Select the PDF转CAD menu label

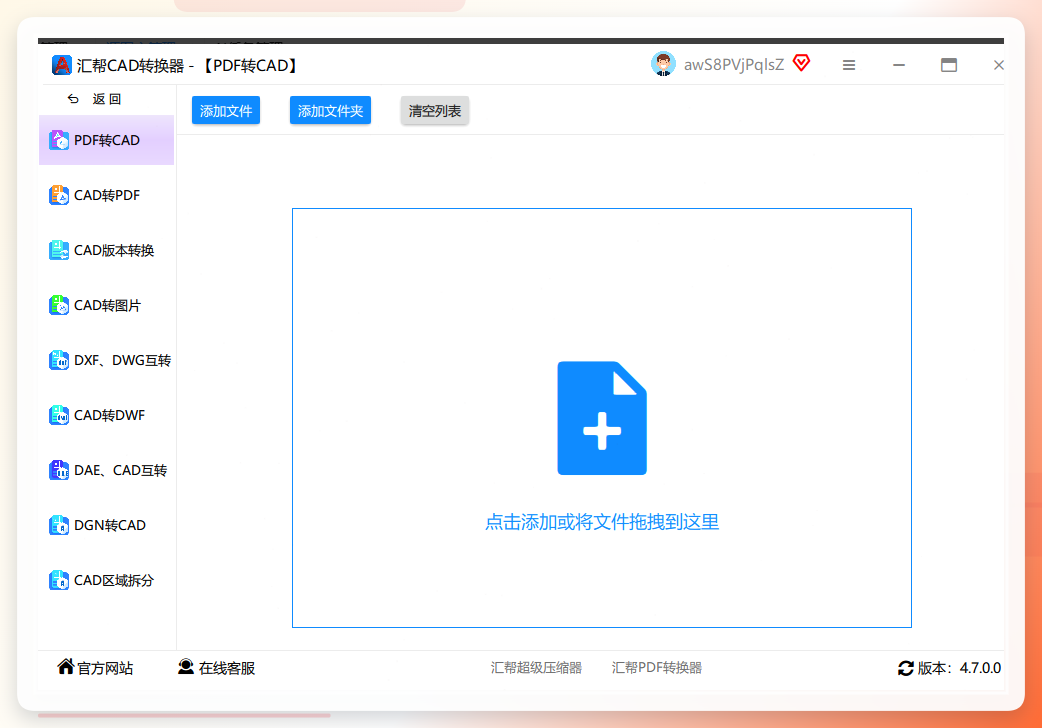click(107, 140)
